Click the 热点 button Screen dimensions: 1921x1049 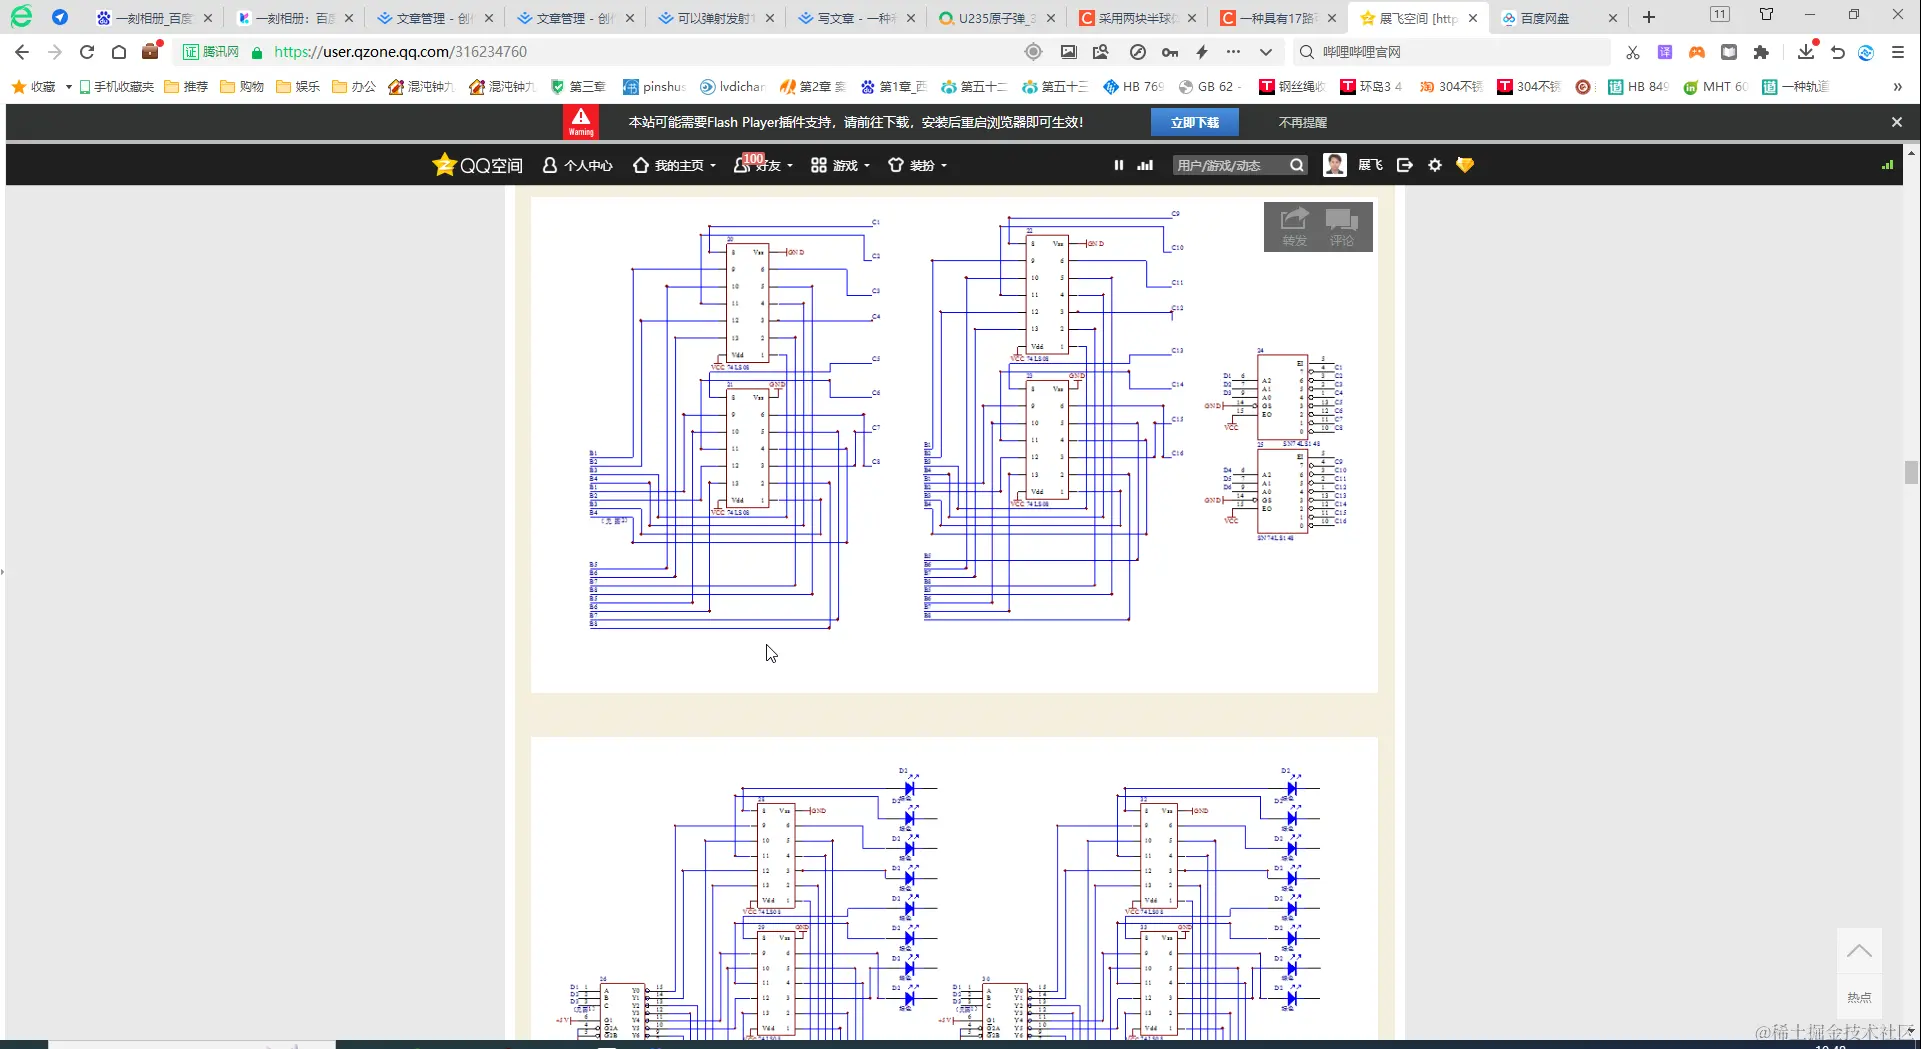pos(1859,997)
